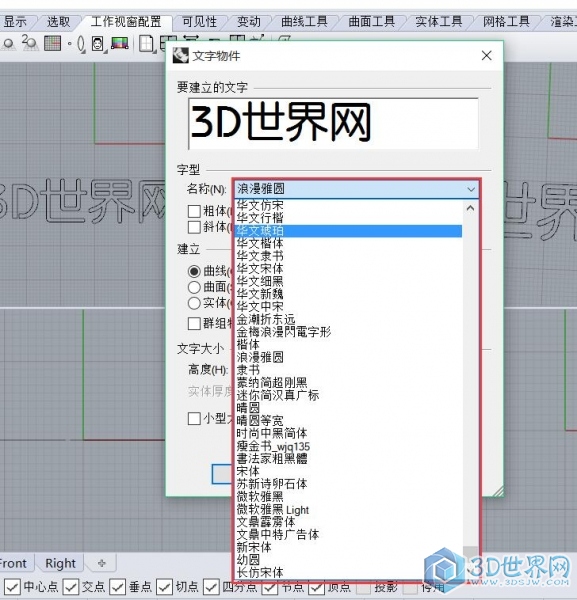Screen dimensions: 577x600
Task: Toggle the 交点 osnap checkbox
Action: pos(70,587)
